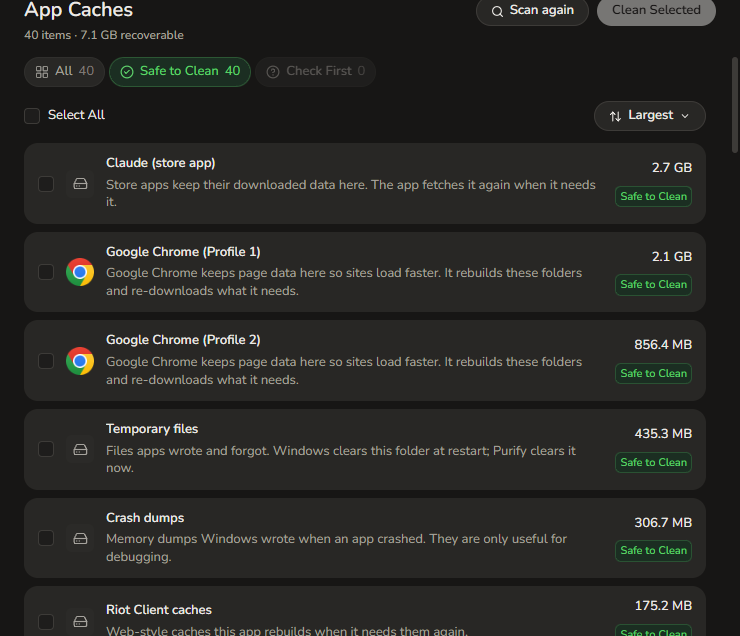
Task: Click the checkmark icon in Safe to Clean tab
Action: pyautogui.click(x=127, y=72)
